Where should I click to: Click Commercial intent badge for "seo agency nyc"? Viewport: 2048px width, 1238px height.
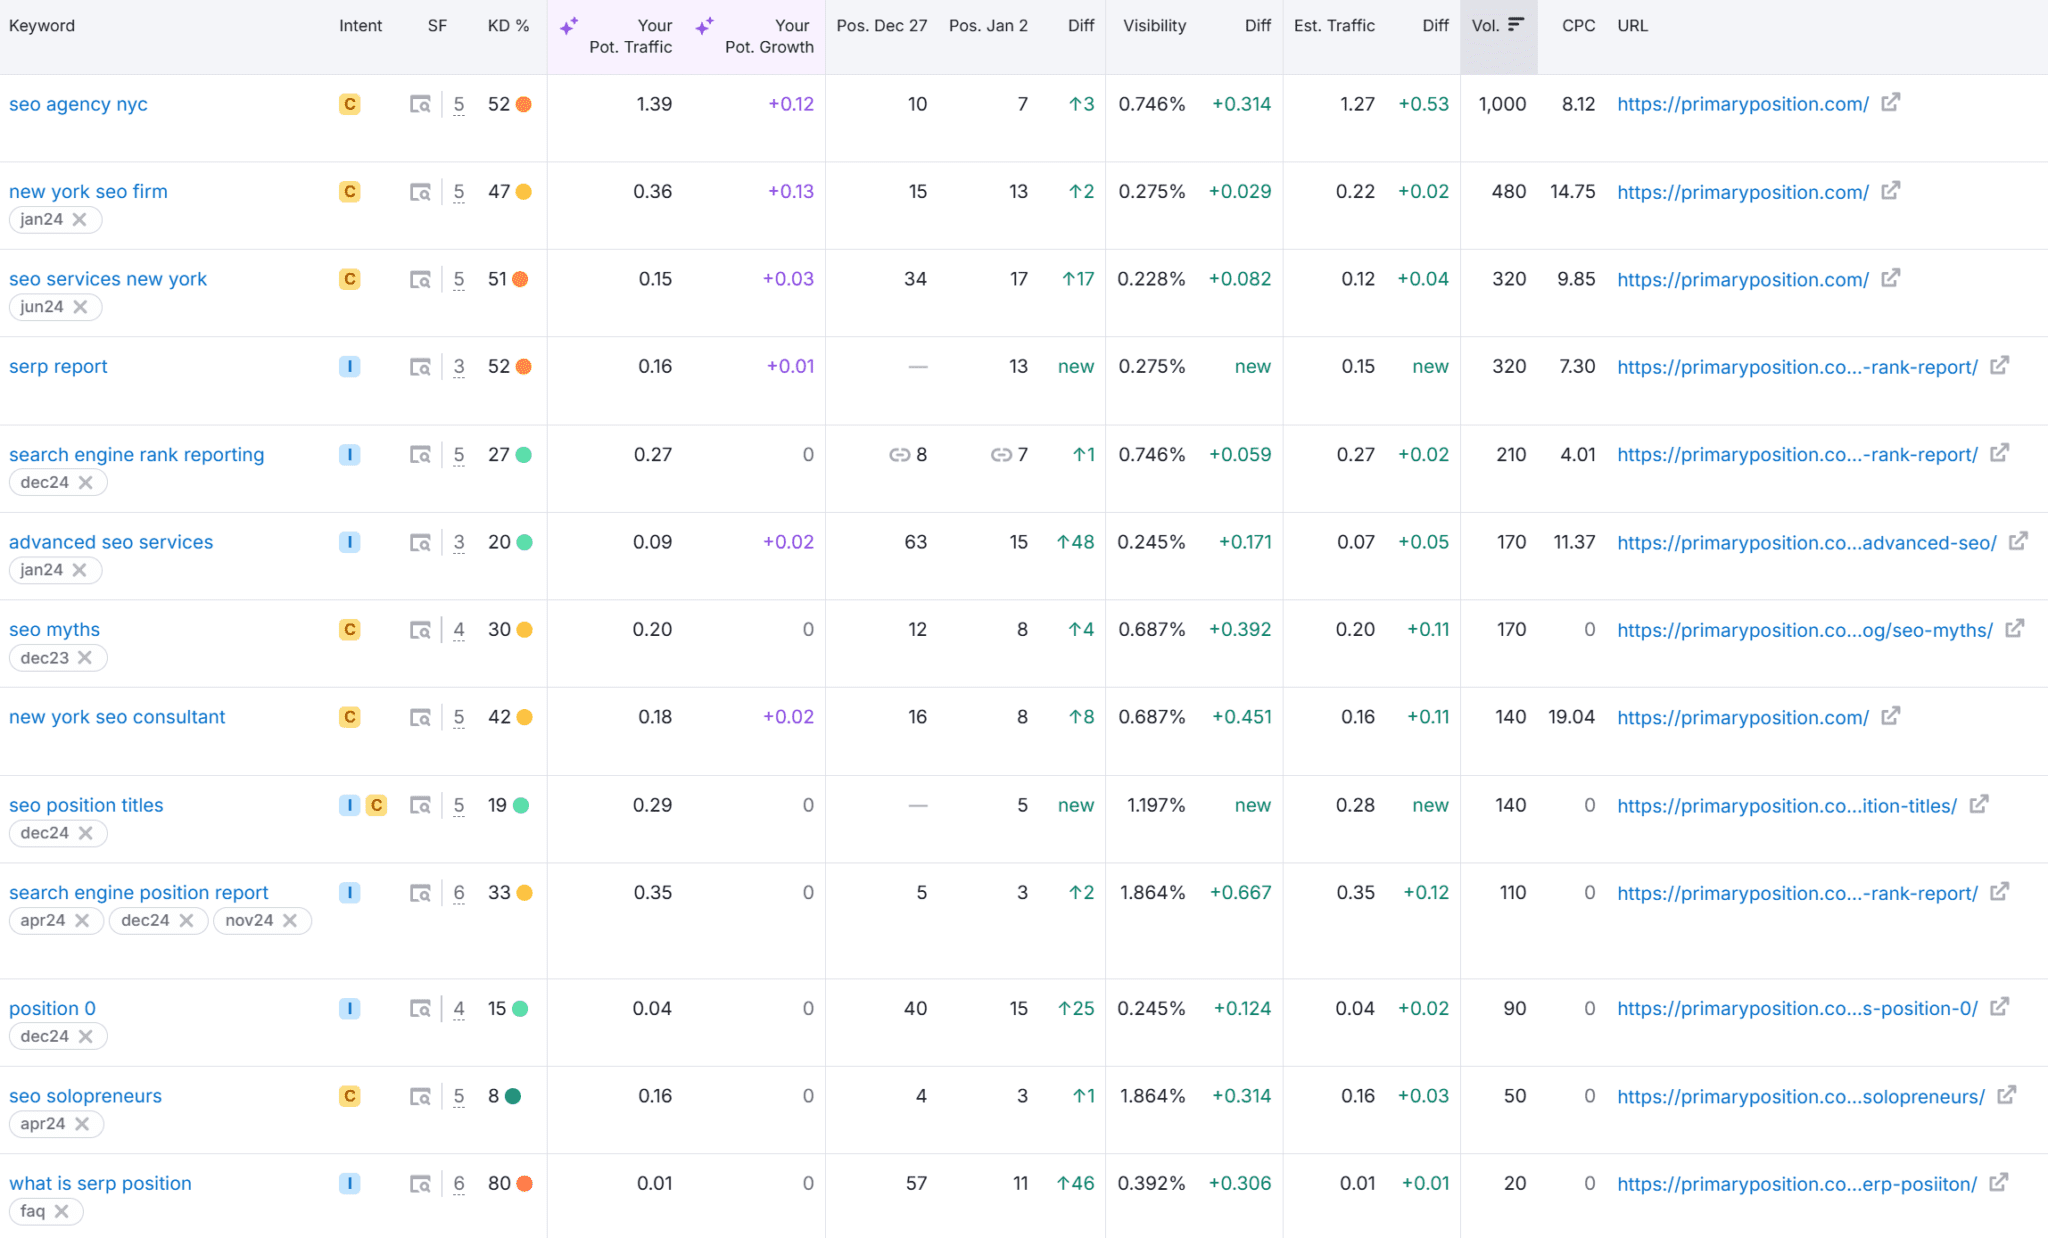(349, 104)
